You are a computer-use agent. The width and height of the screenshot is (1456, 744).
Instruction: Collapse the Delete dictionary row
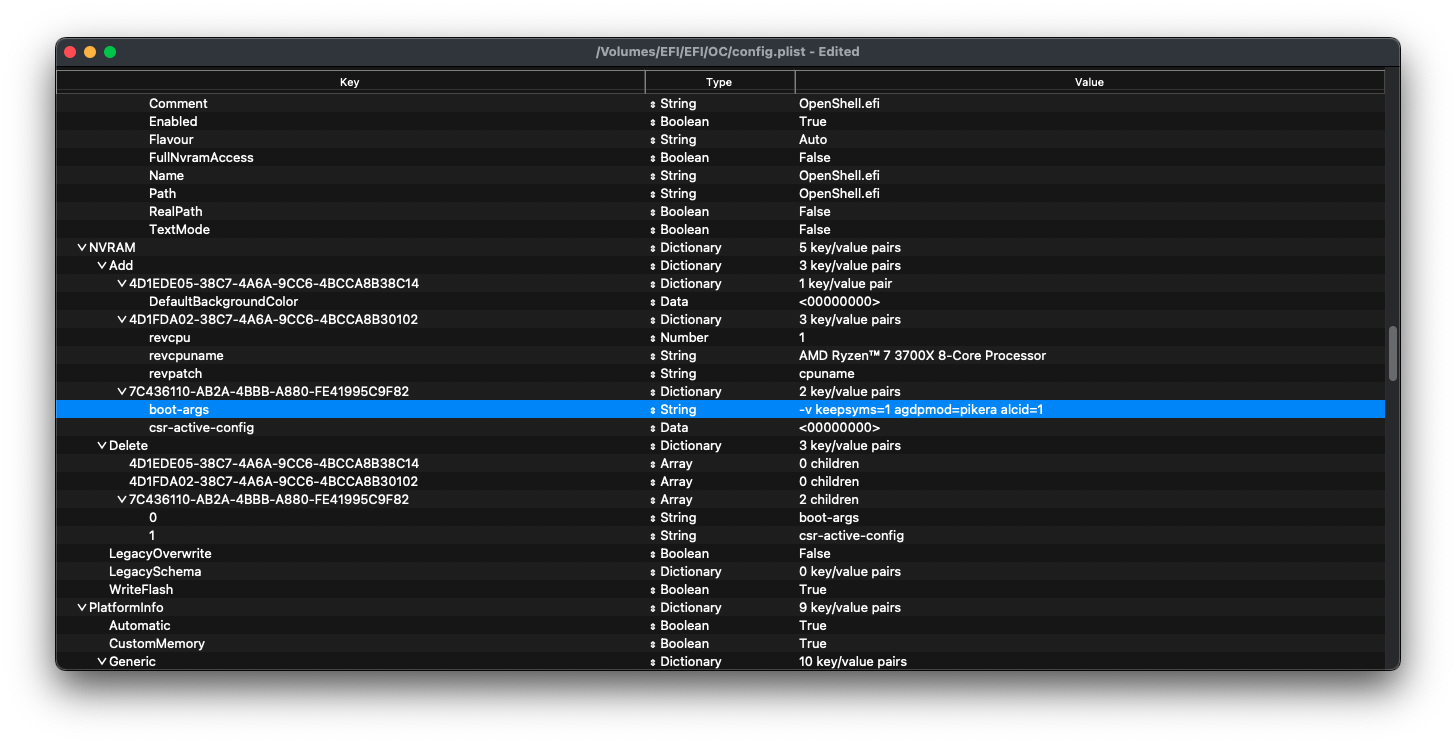coord(102,446)
